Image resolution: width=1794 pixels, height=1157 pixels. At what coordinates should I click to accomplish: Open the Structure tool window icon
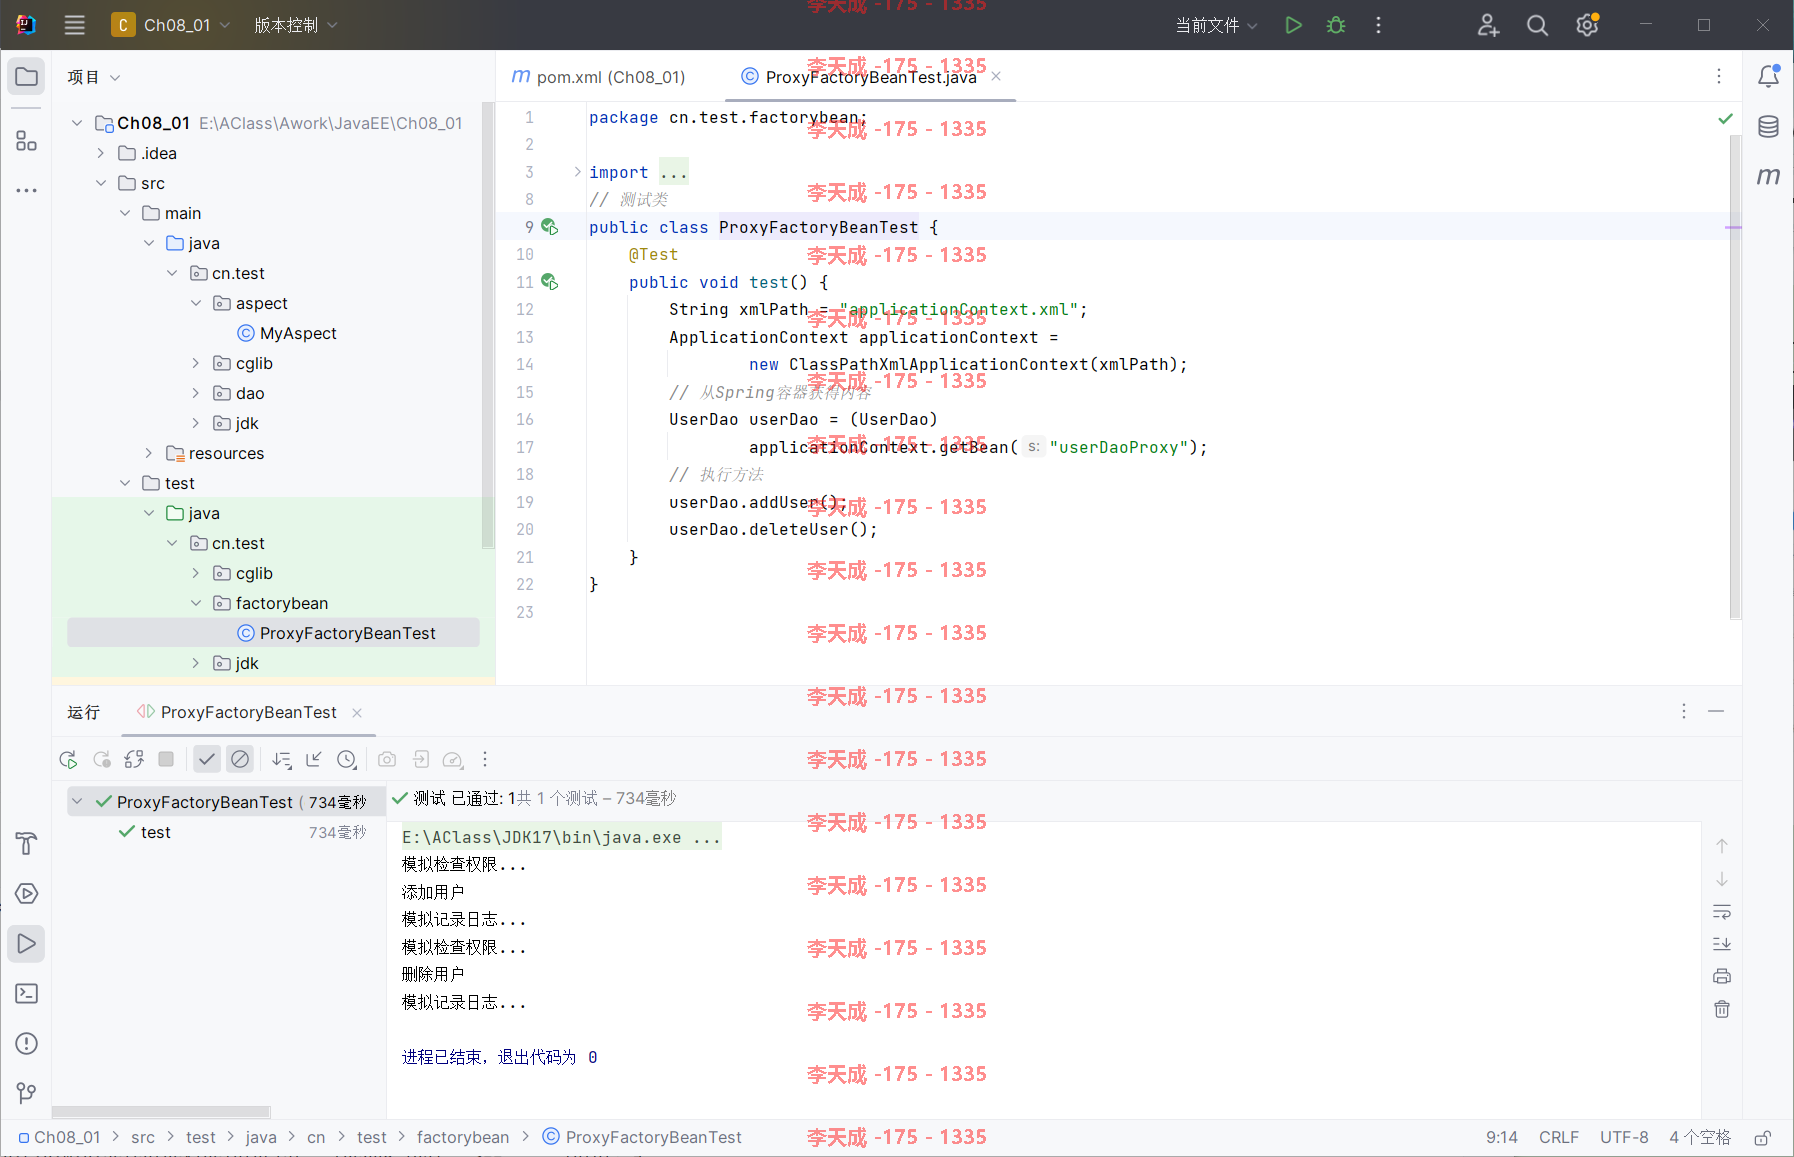(x=27, y=141)
